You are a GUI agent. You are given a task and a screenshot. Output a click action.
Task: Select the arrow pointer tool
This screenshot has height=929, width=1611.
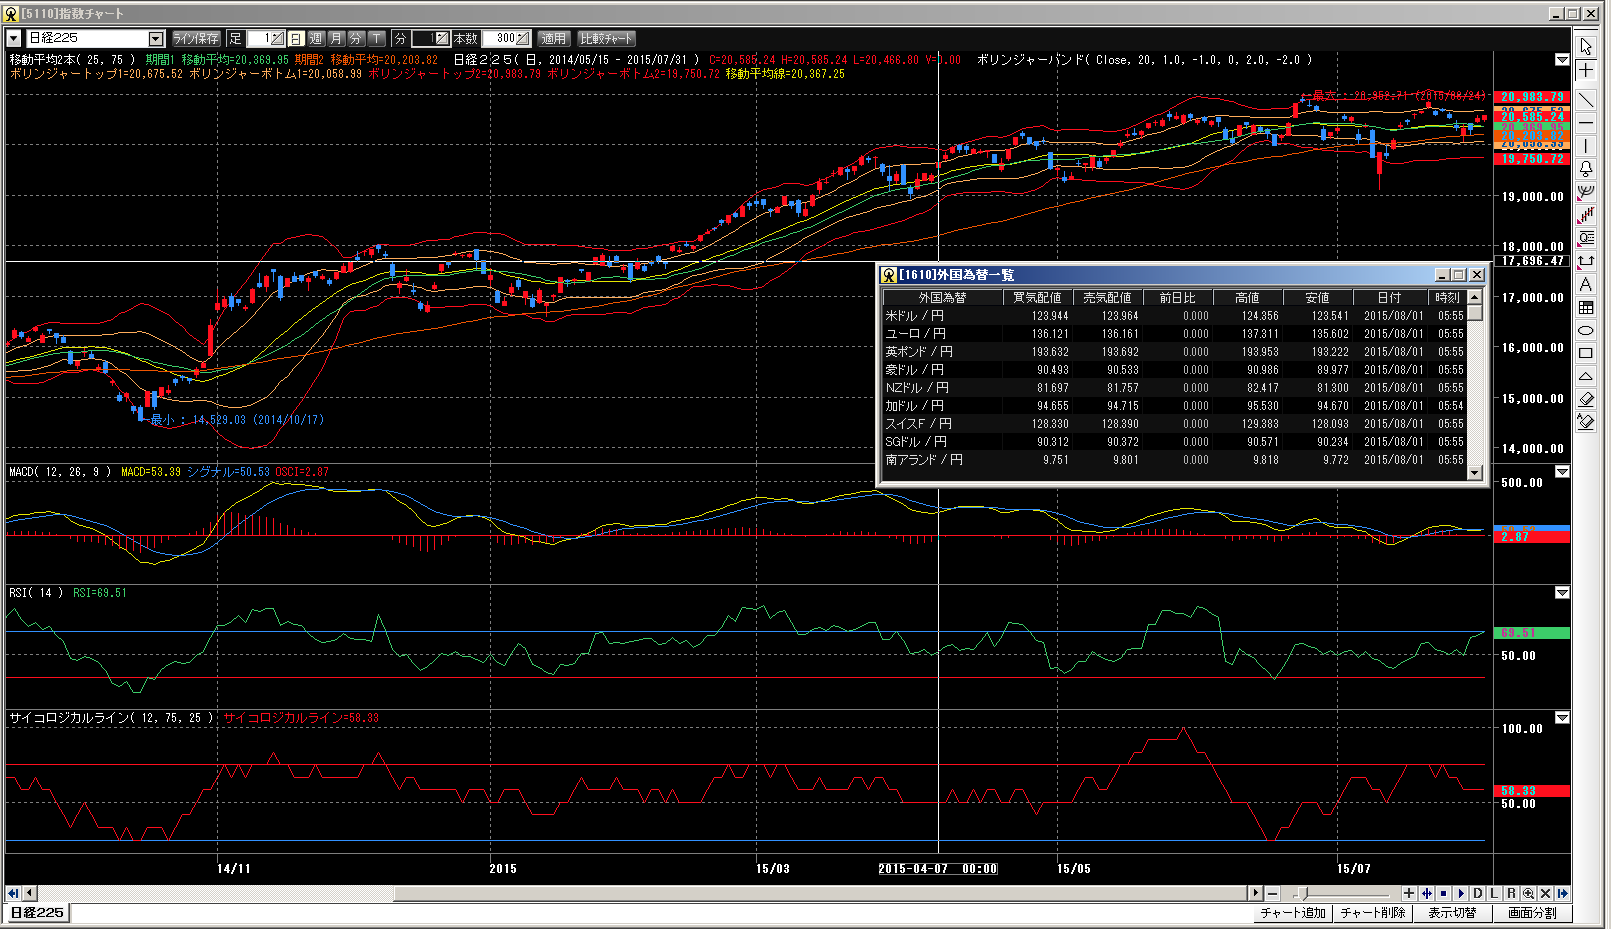(x=1586, y=47)
